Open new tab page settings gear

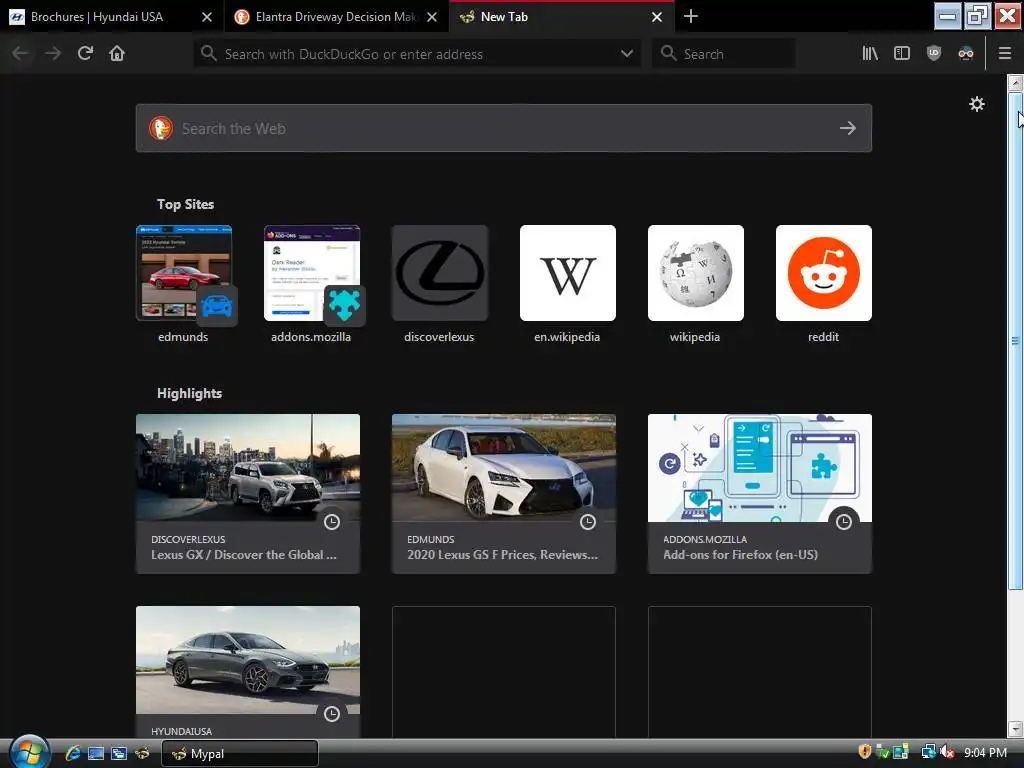976,104
